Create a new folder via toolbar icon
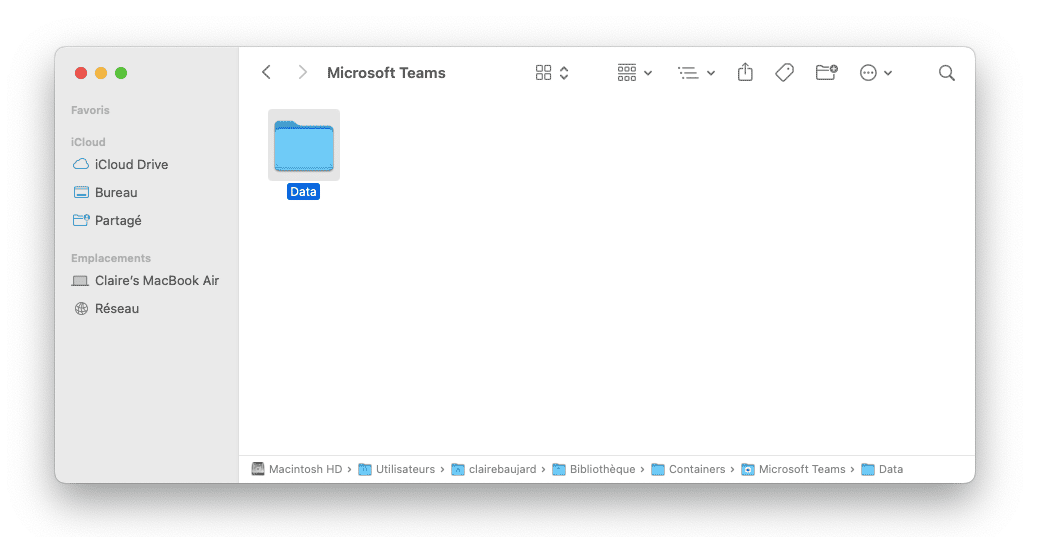 click(827, 72)
